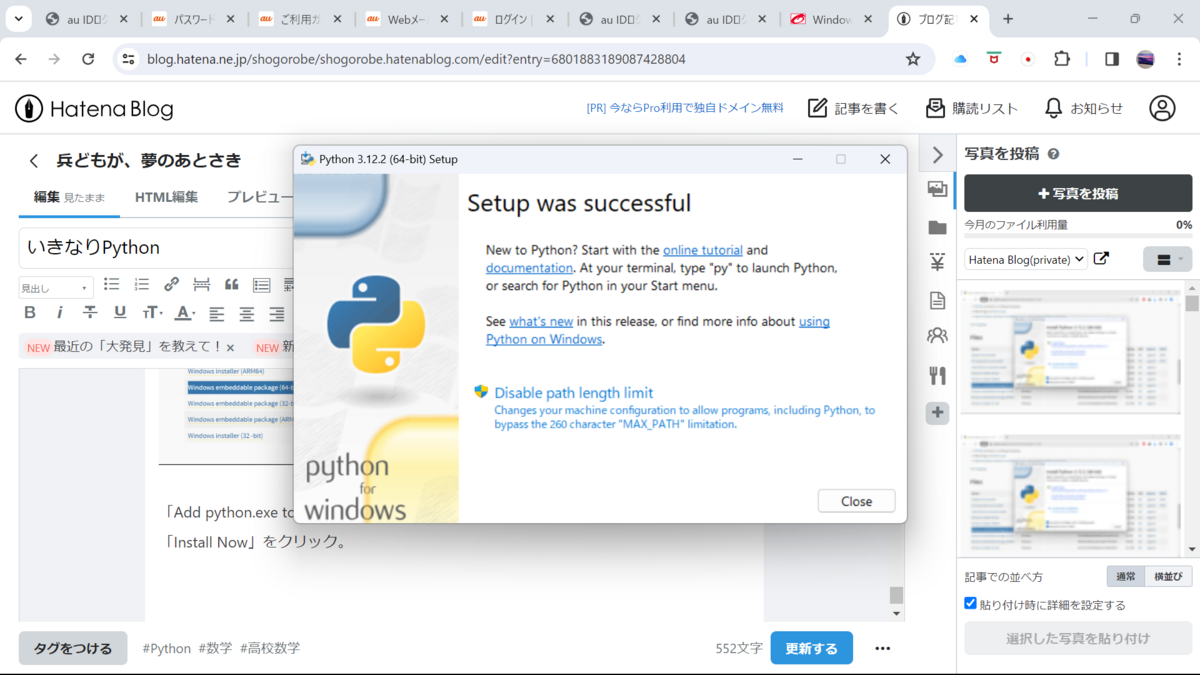
Task: Click the numbered list icon in editor toolbar
Action: (141, 285)
